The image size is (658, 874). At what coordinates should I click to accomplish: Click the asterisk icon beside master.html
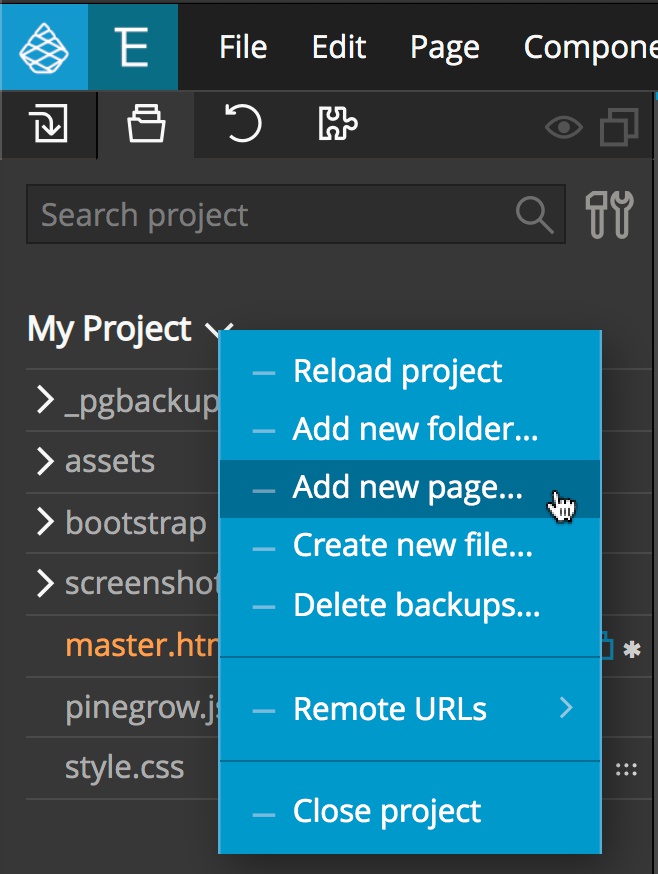point(632,649)
